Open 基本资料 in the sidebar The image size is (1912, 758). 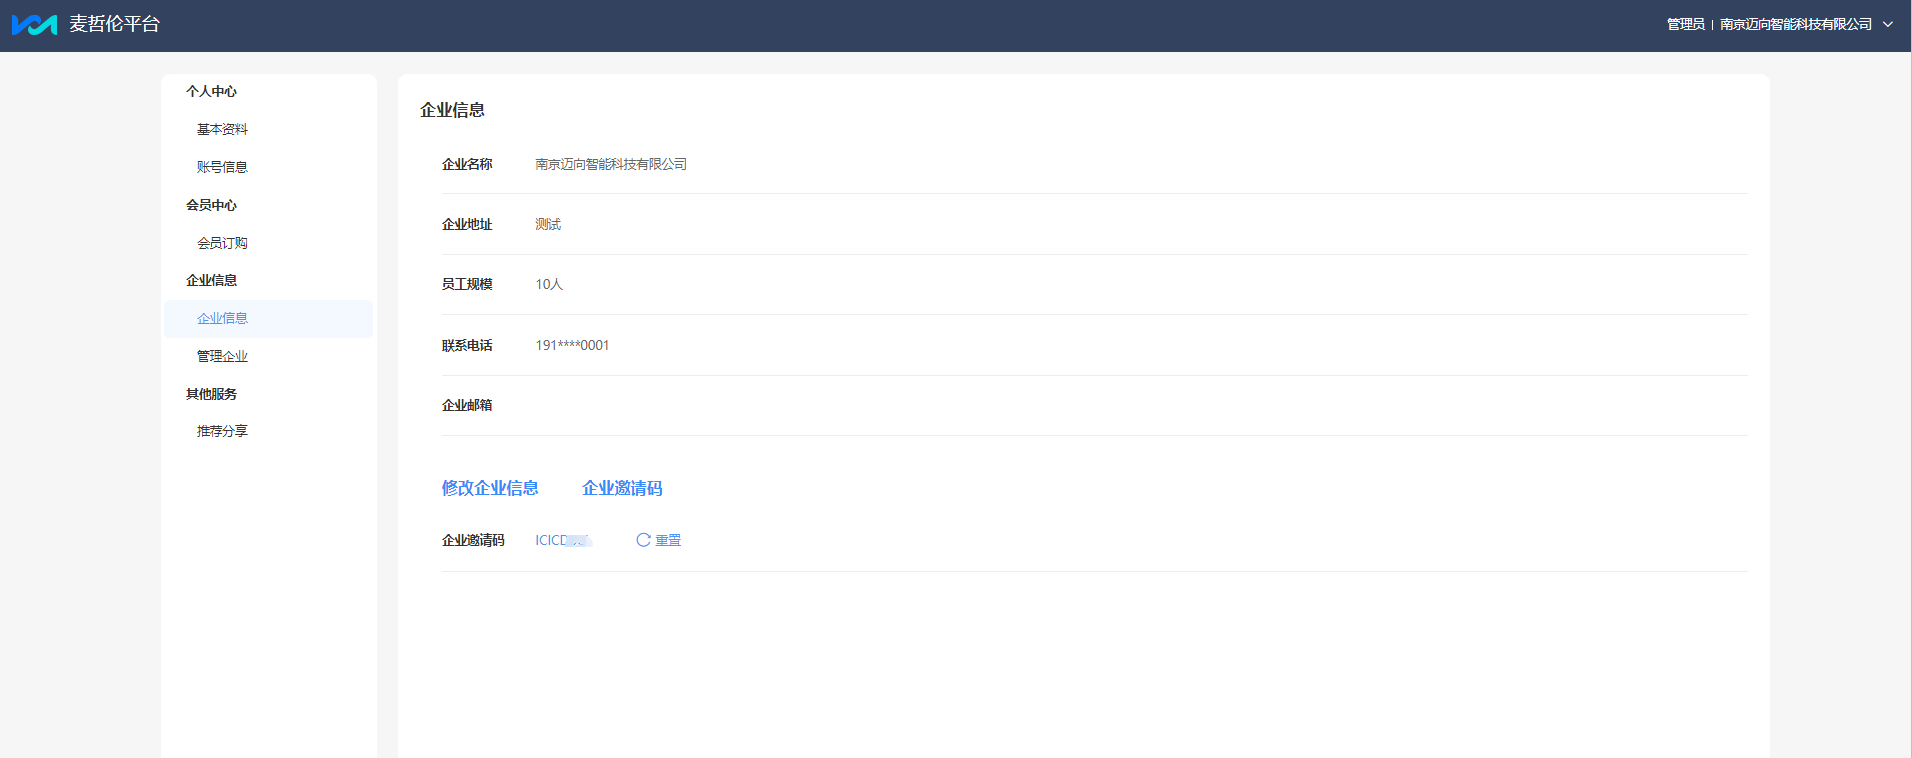point(222,129)
